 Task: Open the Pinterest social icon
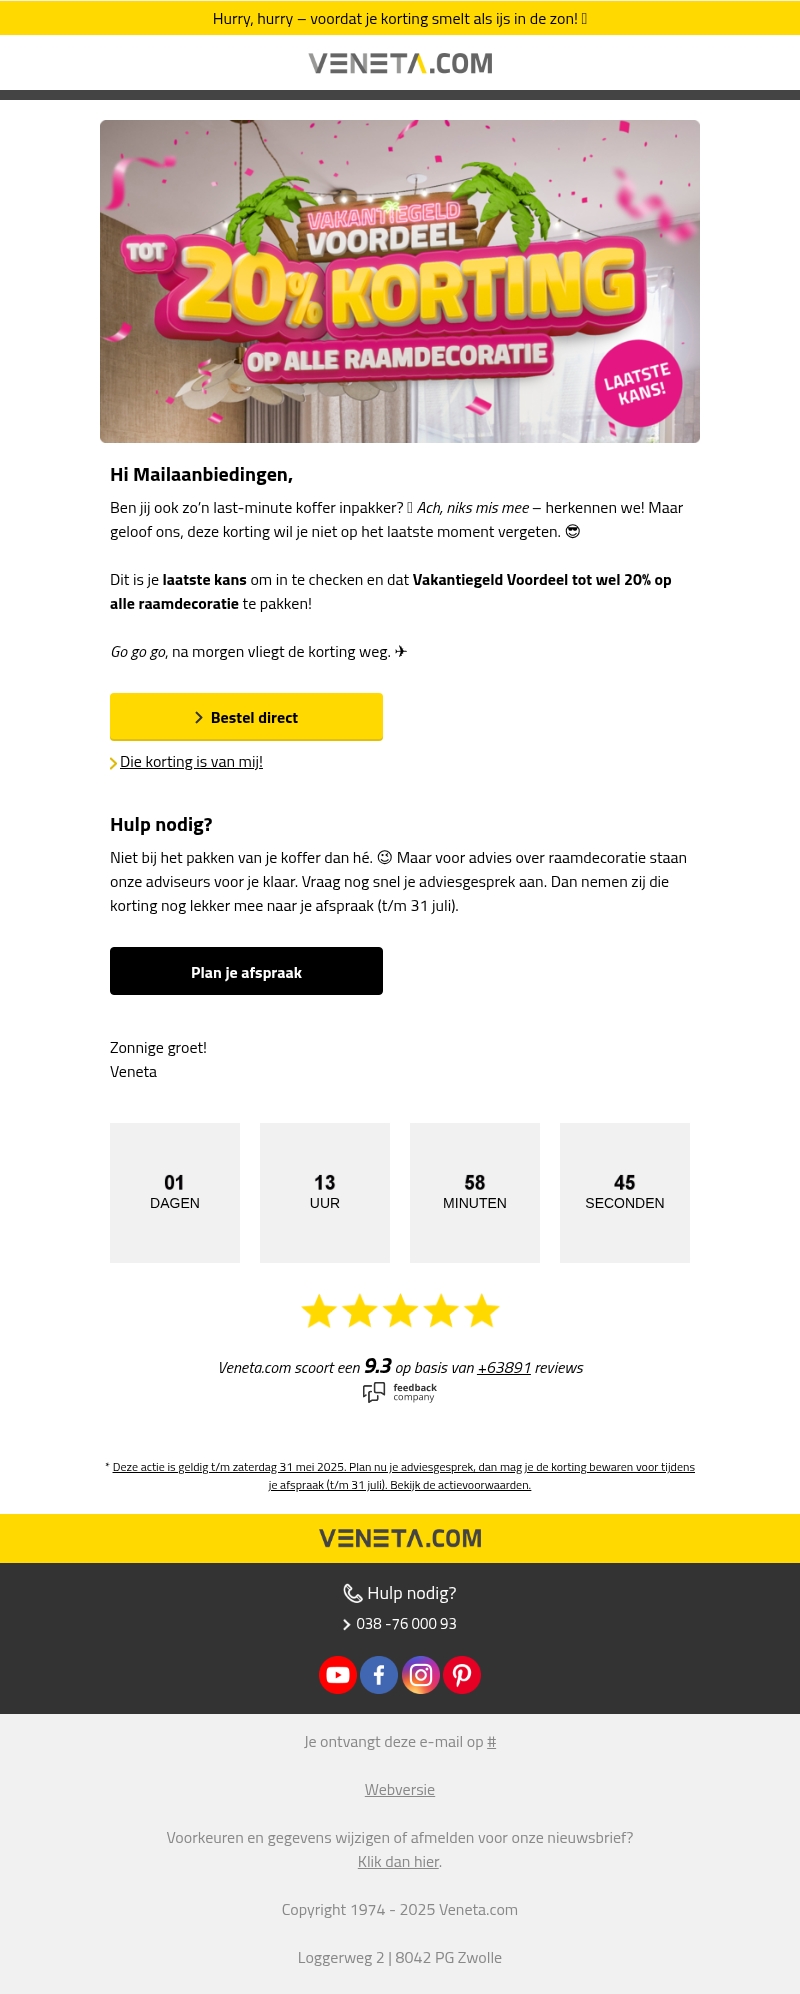pos(462,1674)
